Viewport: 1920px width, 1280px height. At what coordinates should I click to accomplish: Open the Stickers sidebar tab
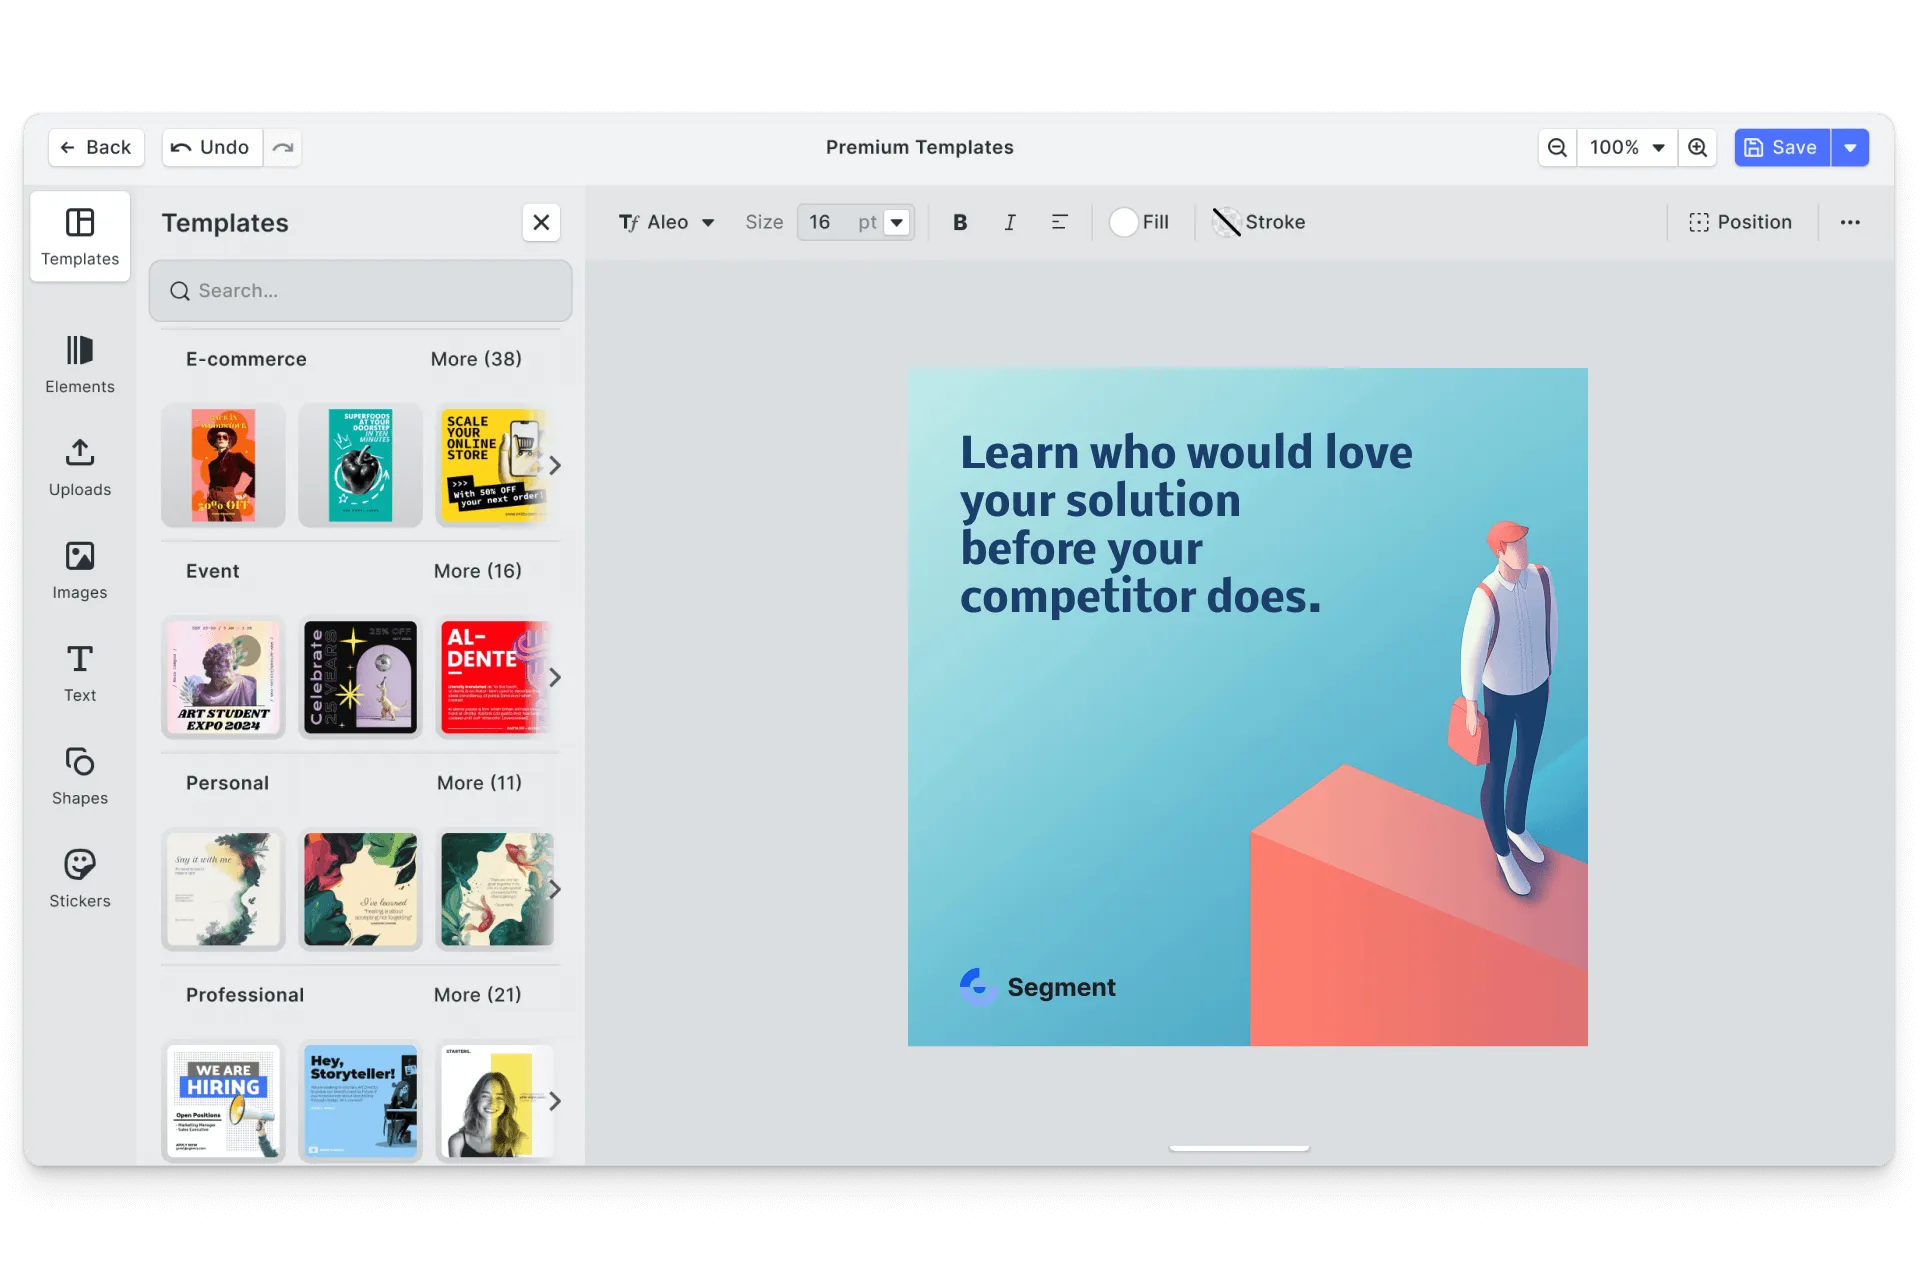(80, 879)
